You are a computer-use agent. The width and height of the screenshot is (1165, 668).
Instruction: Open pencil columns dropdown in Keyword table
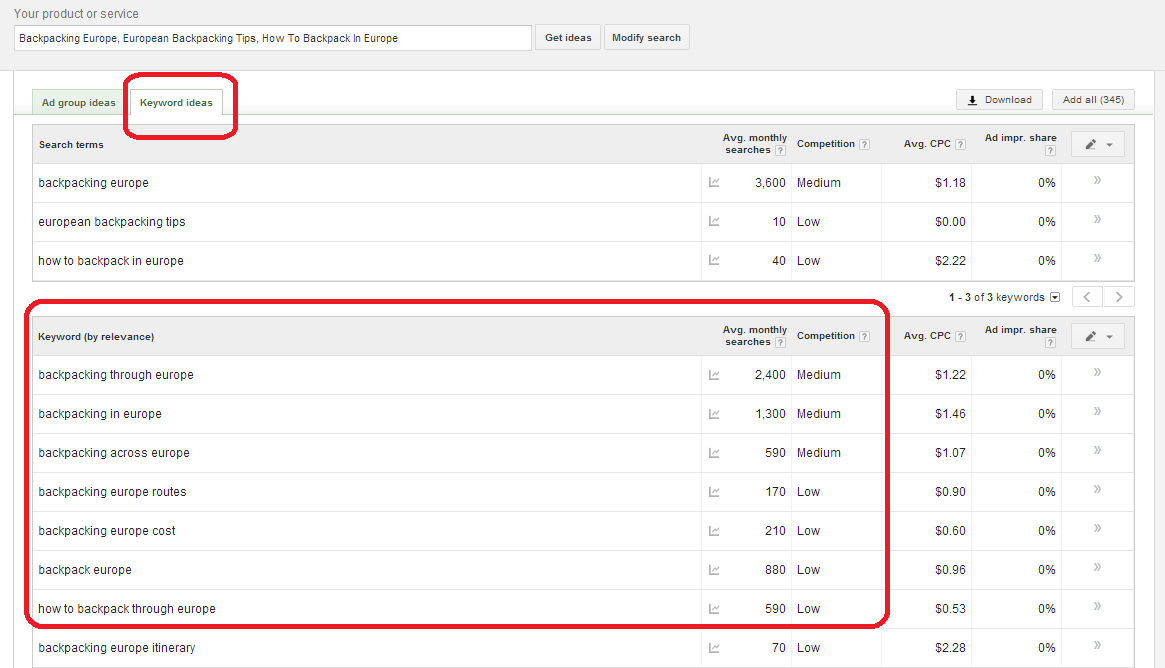coord(1097,336)
